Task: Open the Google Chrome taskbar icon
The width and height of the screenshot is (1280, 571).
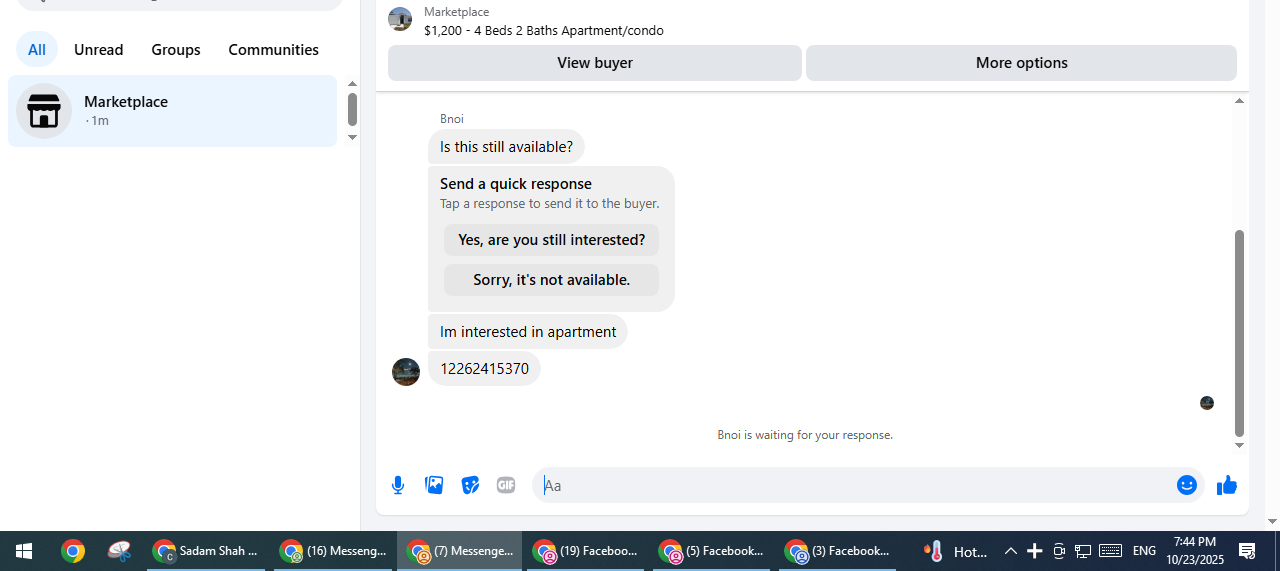Action: [x=72, y=551]
